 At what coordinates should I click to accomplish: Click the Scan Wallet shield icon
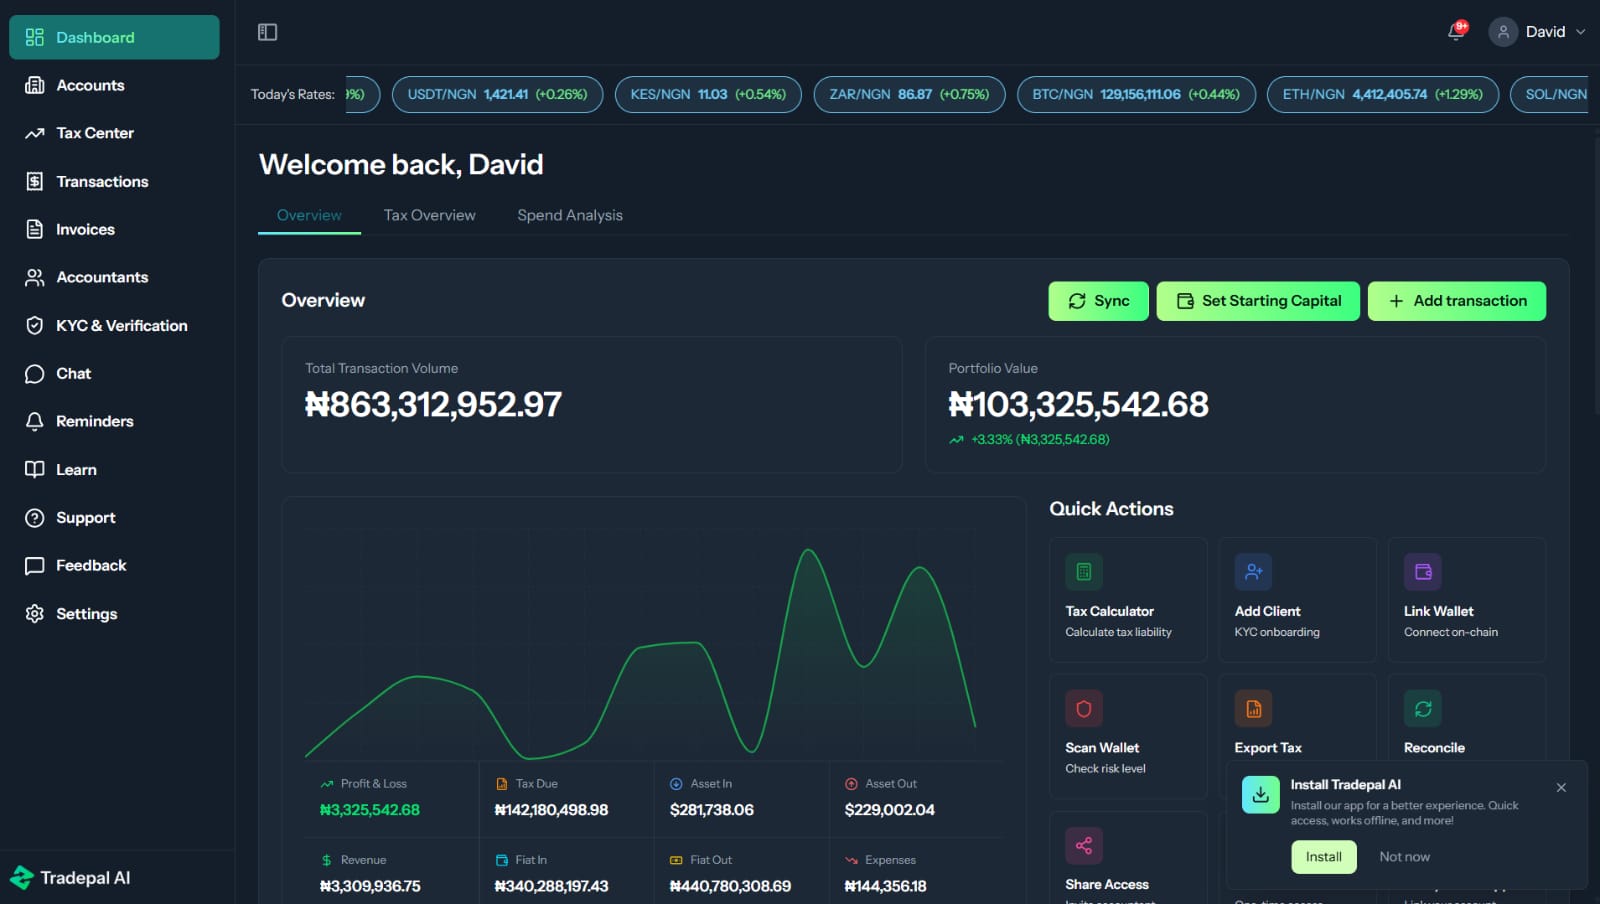[x=1083, y=709]
